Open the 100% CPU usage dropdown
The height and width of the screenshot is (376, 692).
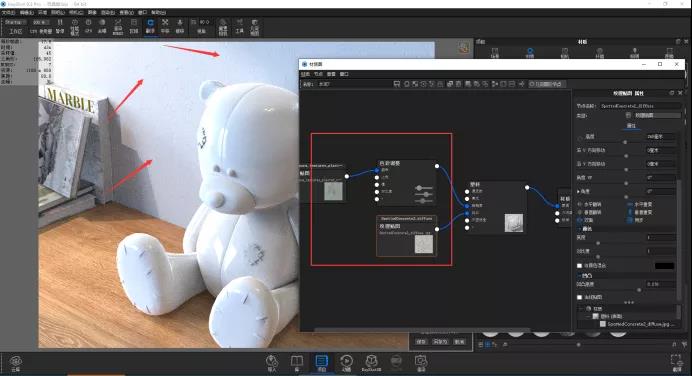41,22
